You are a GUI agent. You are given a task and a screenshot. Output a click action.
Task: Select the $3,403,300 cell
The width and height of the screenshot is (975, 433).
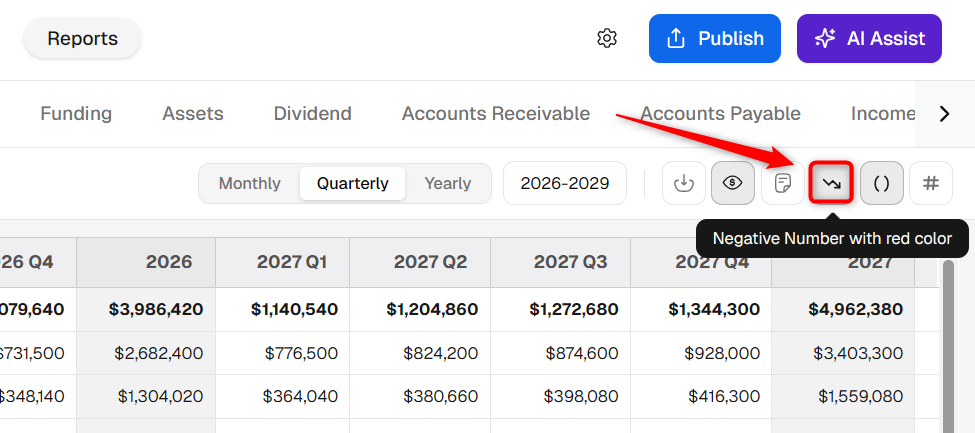point(843,353)
